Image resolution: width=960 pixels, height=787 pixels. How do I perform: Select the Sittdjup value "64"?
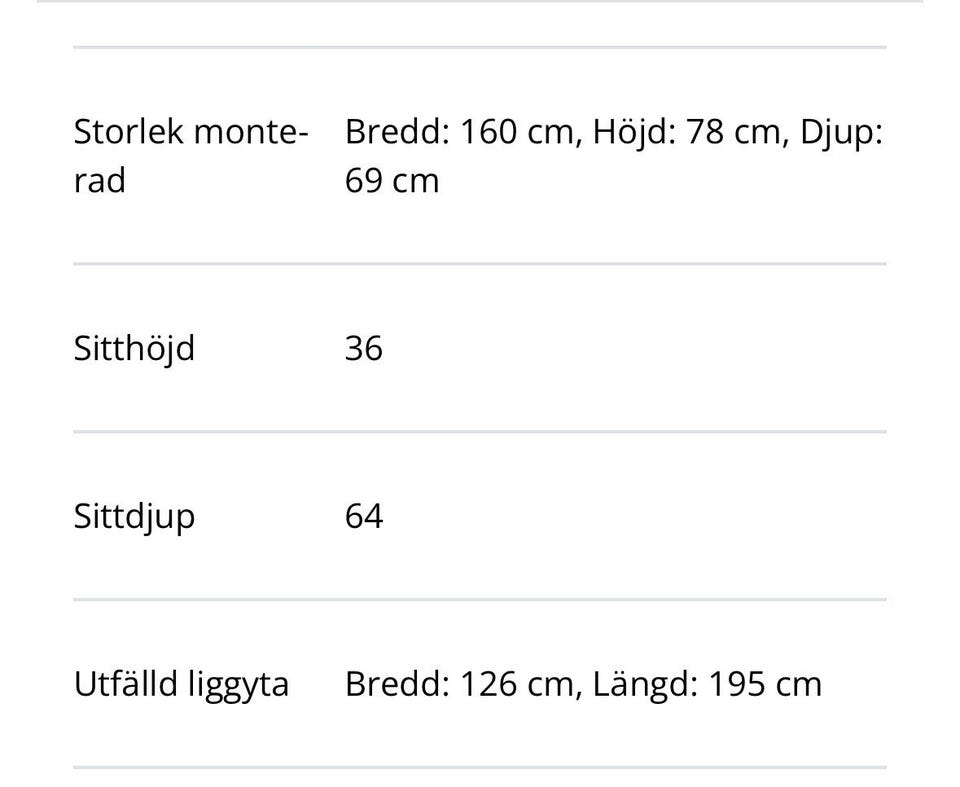tap(364, 517)
